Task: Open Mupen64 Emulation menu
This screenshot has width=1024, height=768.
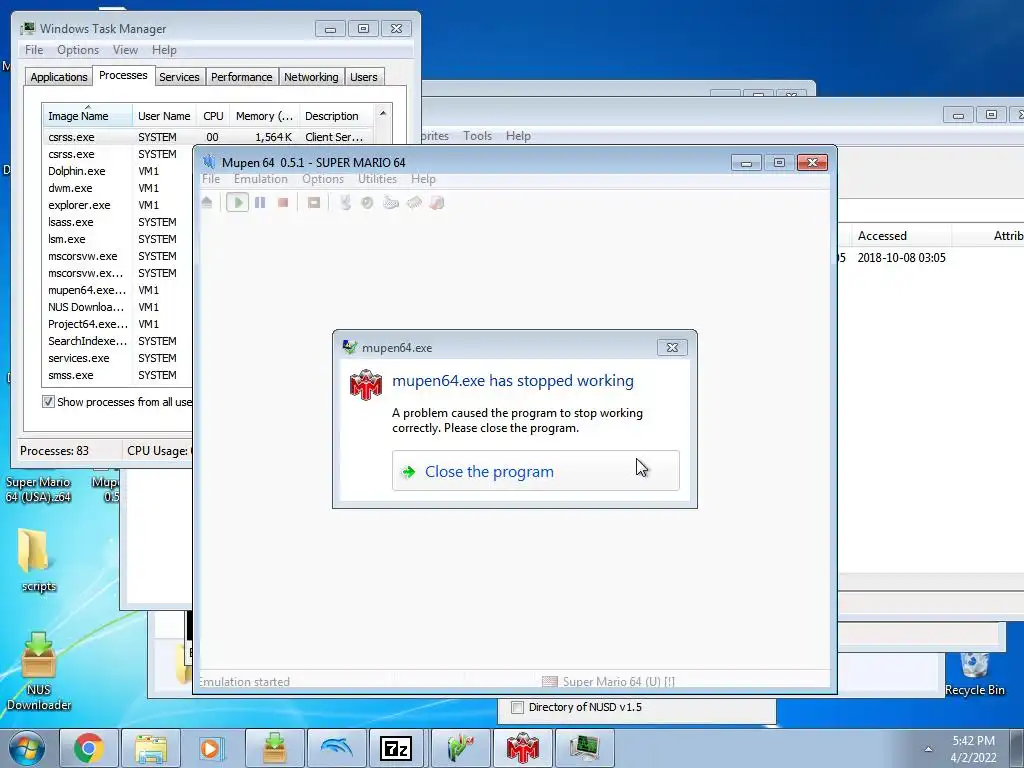Action: click(261, 179)
